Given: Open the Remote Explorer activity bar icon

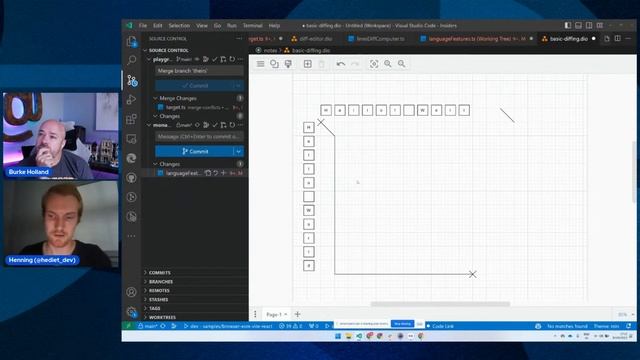Looking at the screenshot, I should click(131, 139).
